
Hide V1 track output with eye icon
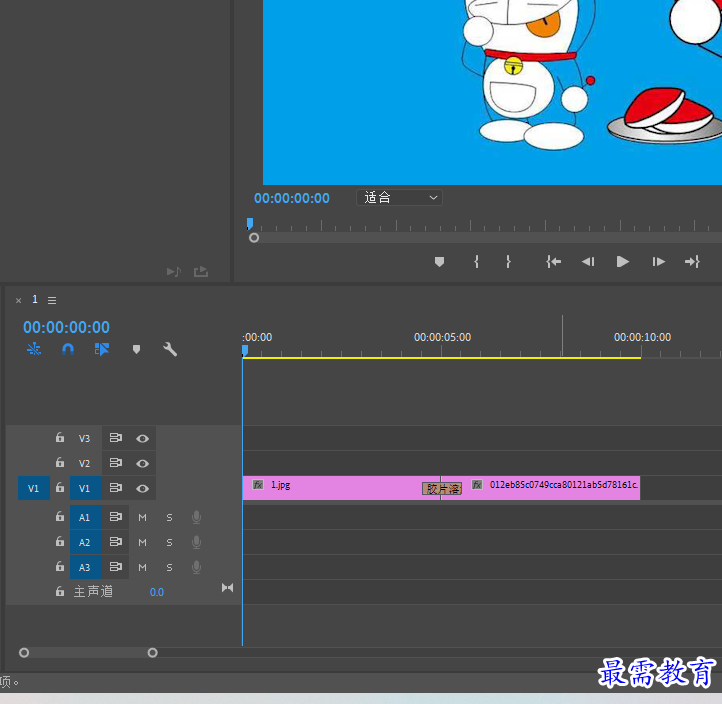143,489
